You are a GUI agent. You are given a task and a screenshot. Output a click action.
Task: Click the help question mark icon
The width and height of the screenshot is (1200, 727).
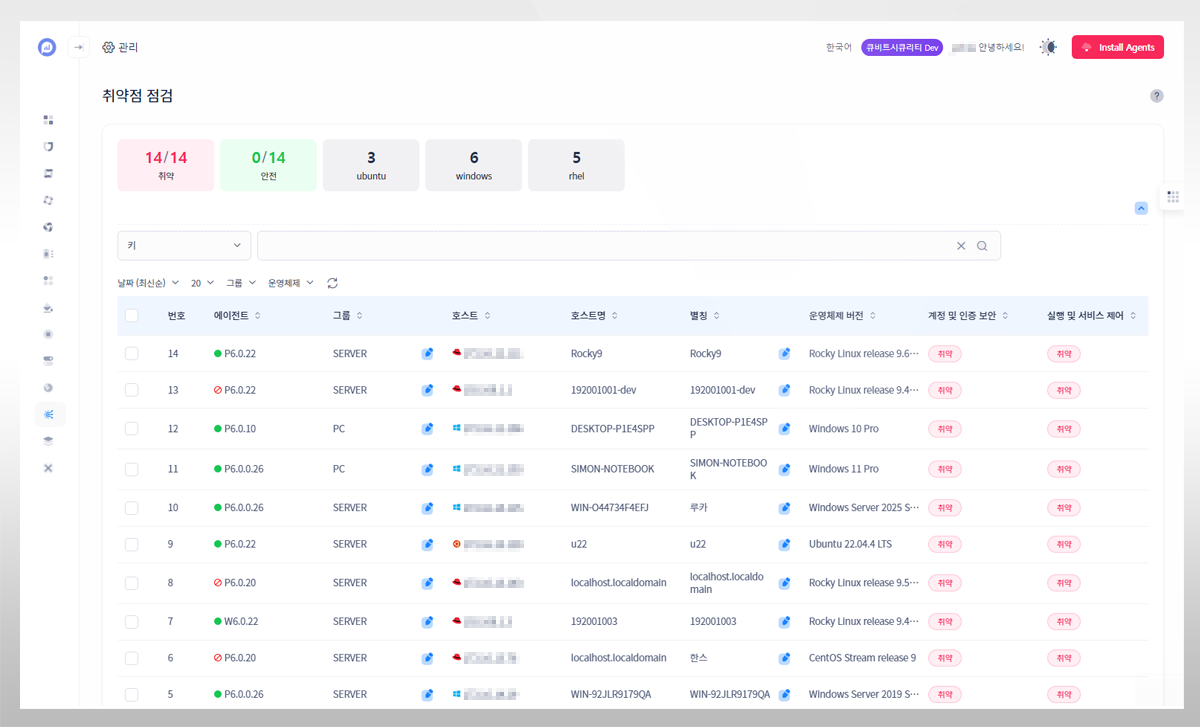1156,96
